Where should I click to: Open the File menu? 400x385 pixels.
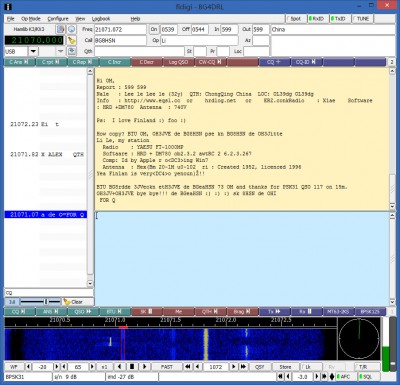pos(10,19)
